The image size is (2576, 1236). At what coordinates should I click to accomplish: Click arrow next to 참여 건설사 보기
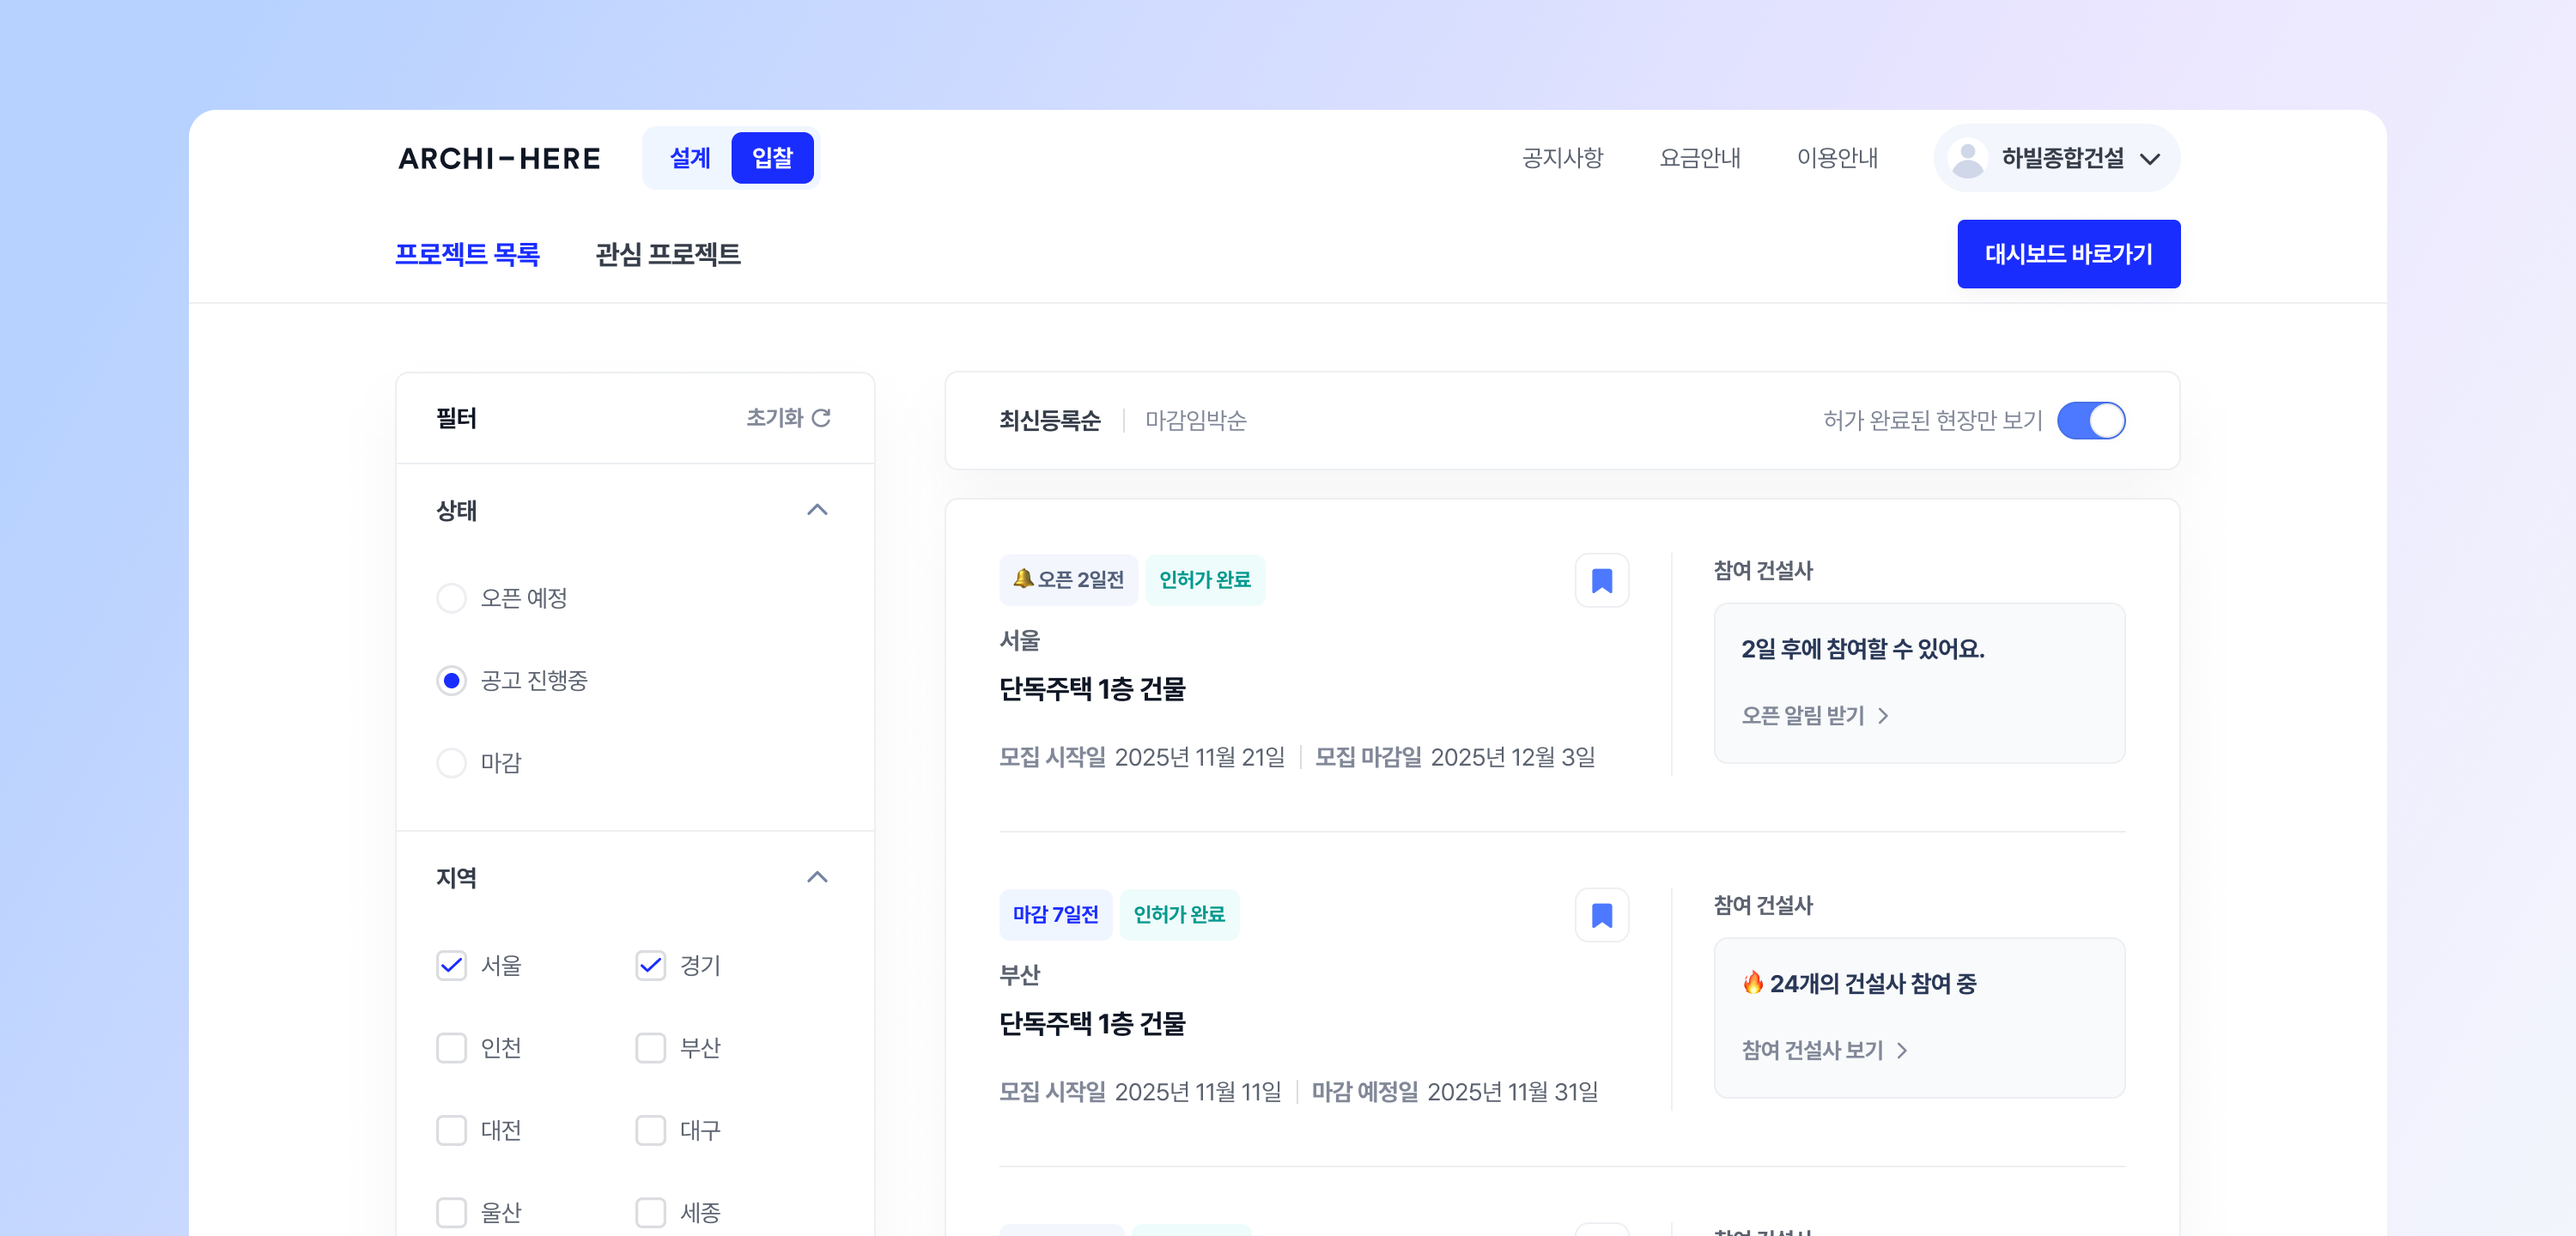tap(1902, 1050)
